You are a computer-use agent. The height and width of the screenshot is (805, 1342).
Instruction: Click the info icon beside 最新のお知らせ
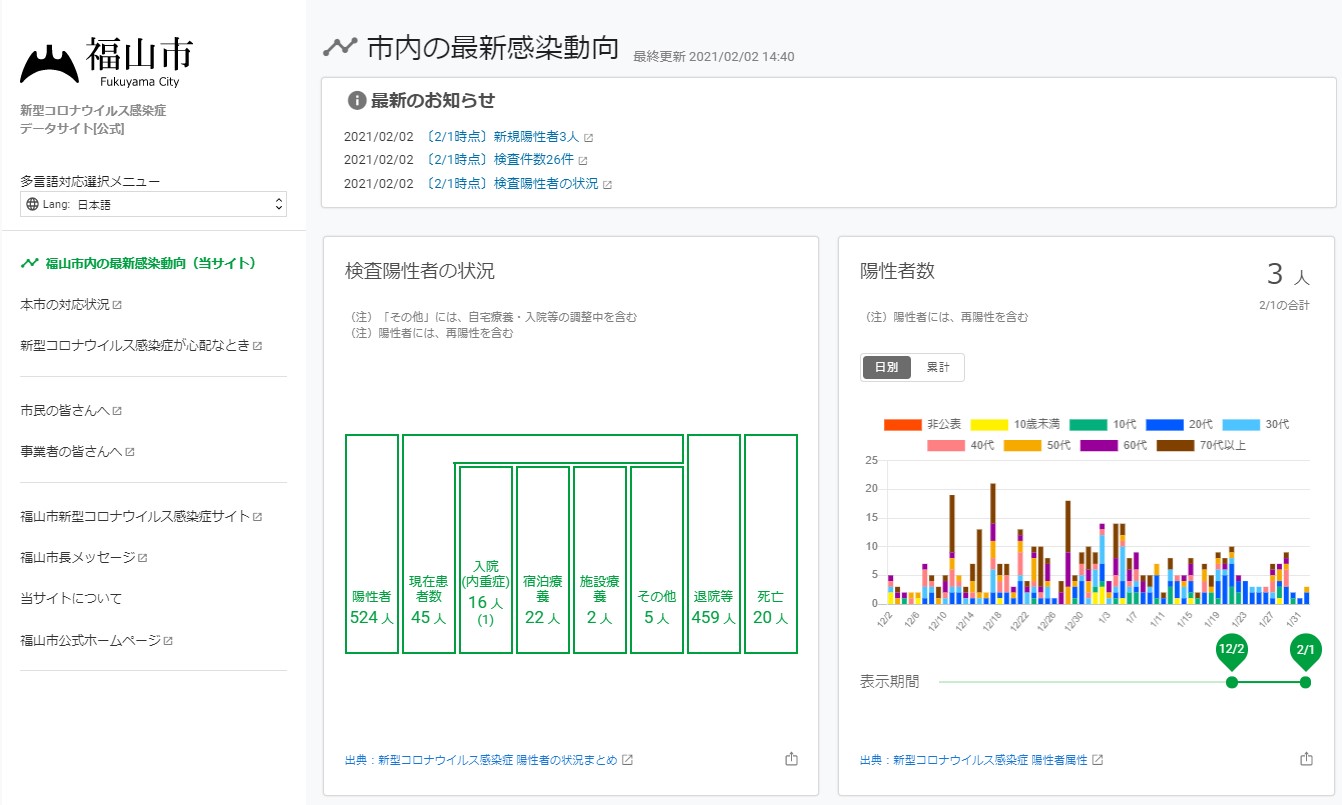point(356,100)
